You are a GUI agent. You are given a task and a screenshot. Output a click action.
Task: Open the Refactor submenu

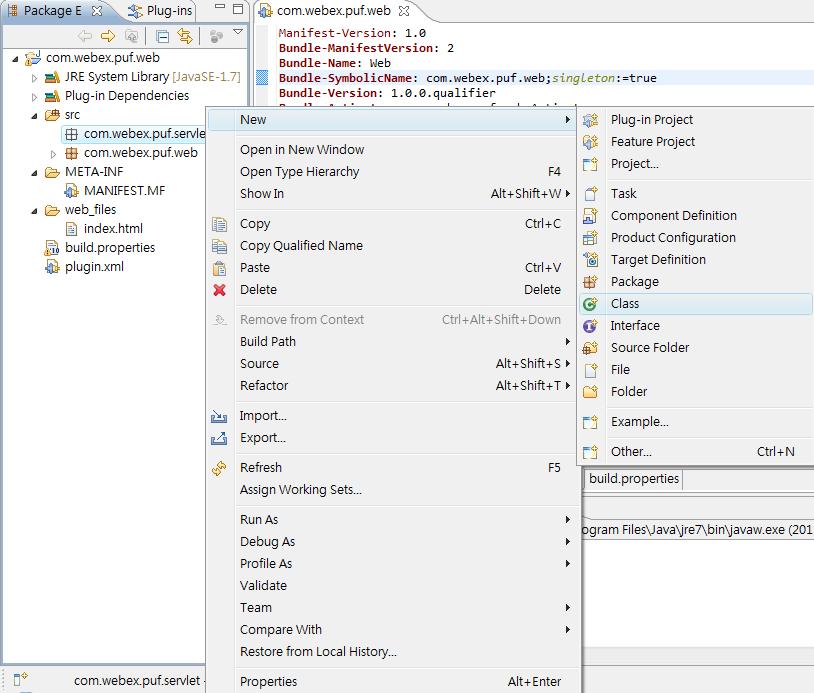[392, 386]
